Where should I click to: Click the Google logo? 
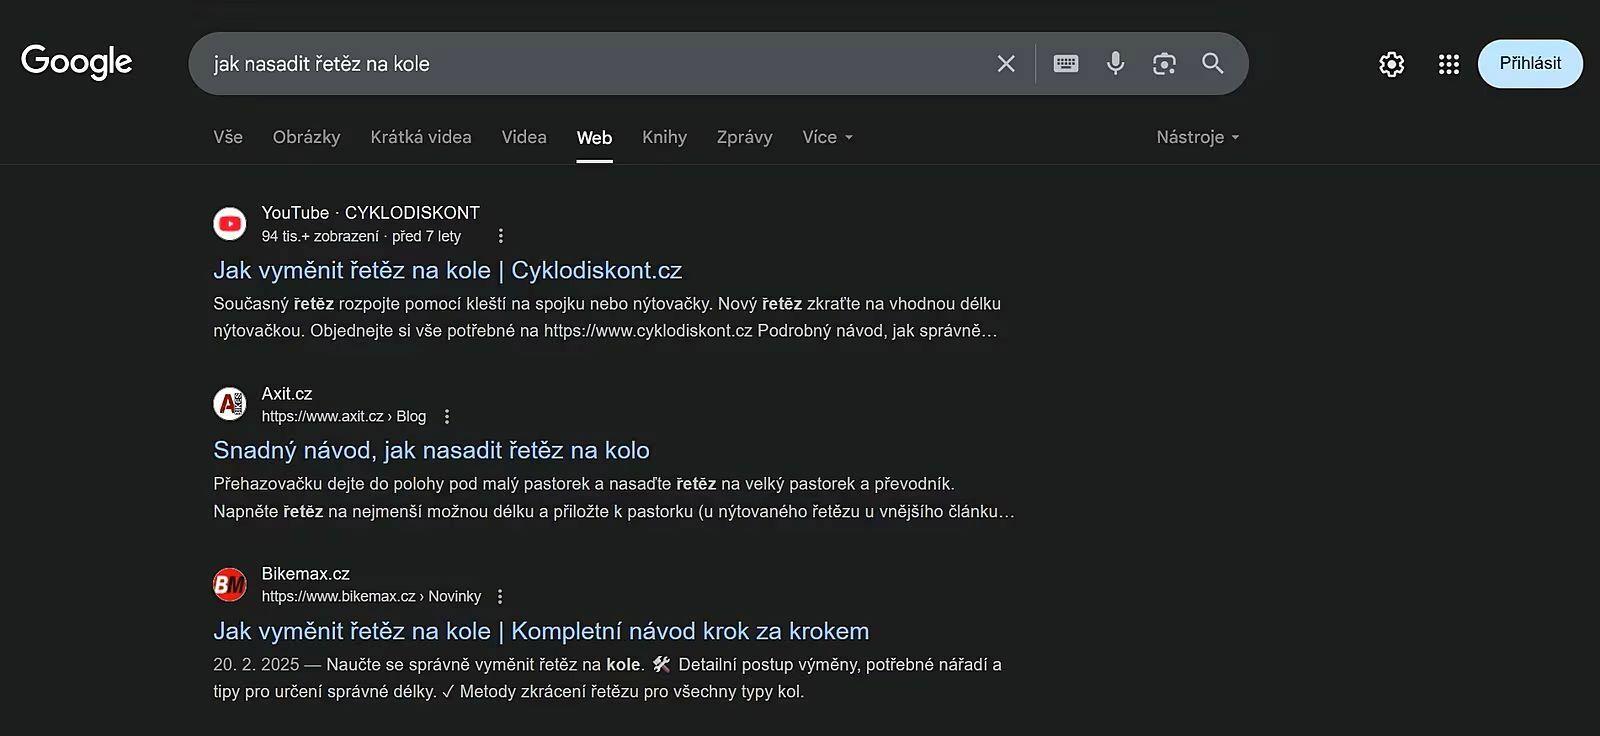click(76, 63)
